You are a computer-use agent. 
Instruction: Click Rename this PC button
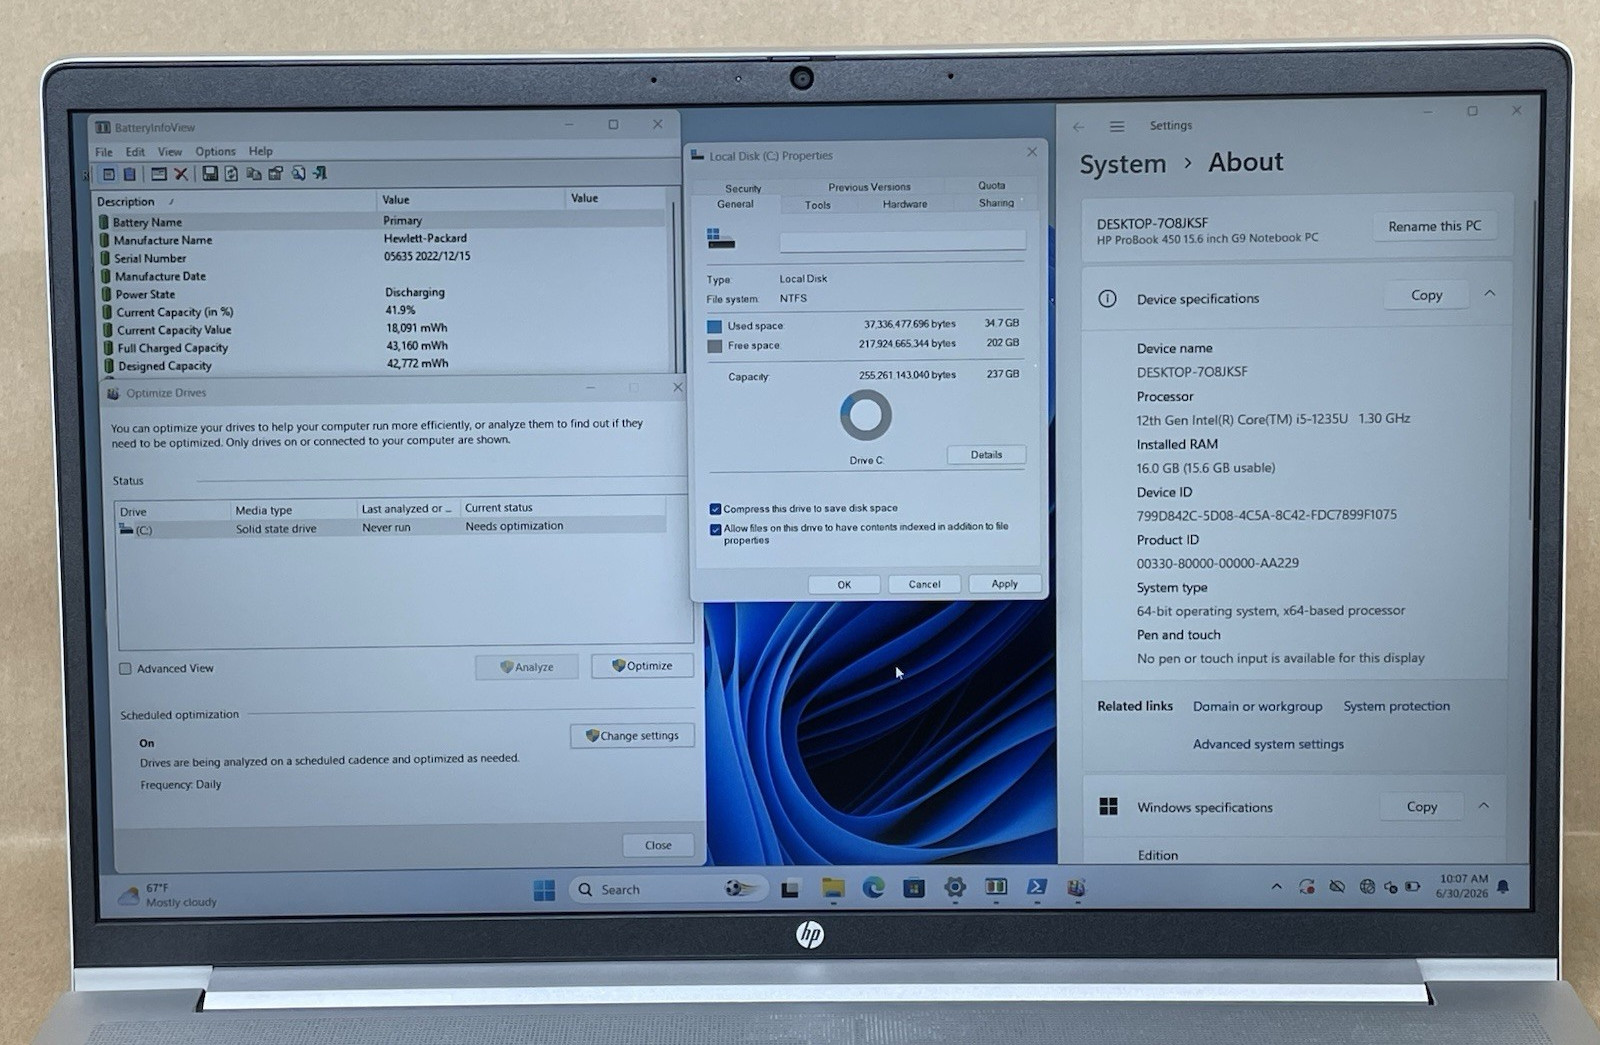pyautogui.click(x=1435, y=226)
